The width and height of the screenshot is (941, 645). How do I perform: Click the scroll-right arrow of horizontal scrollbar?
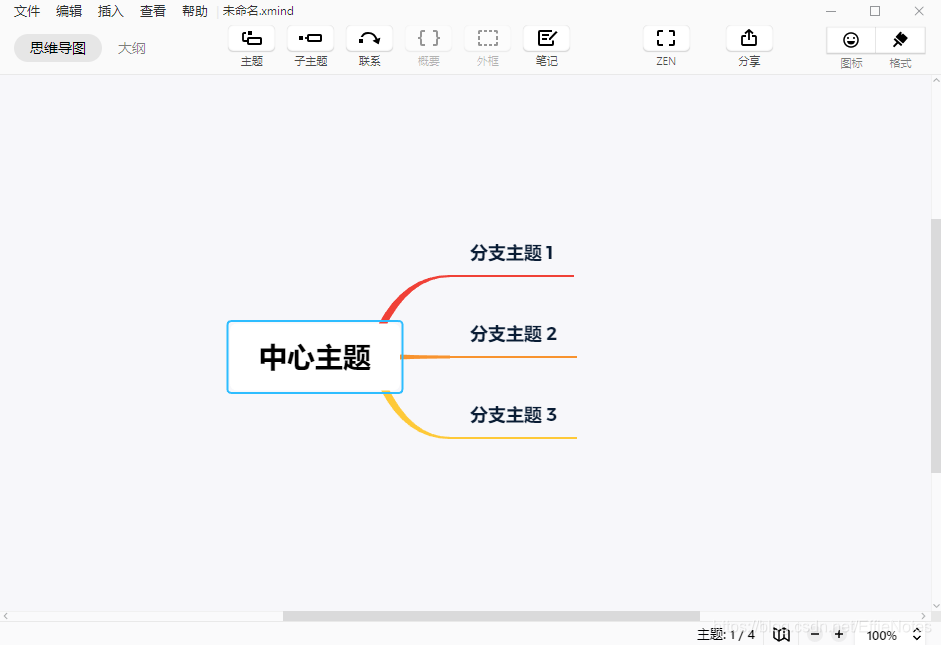tap(924, 616)
